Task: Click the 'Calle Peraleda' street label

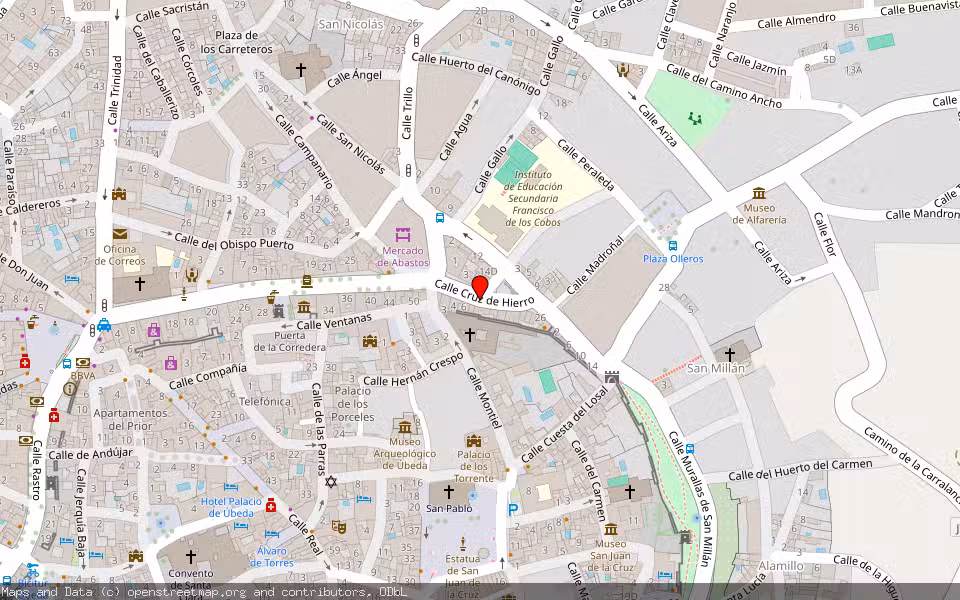Action: tap(586, 165)
